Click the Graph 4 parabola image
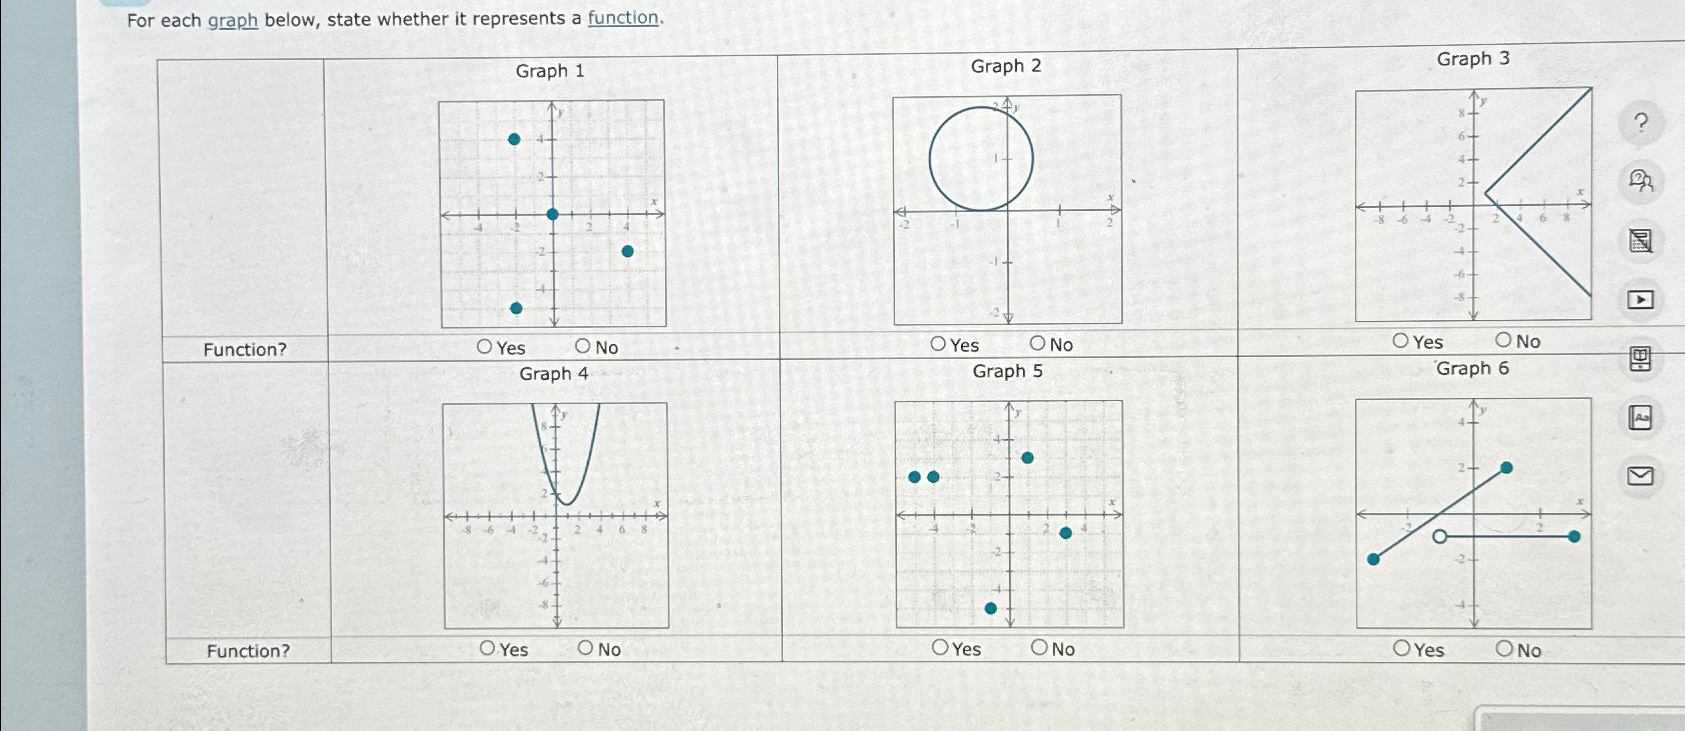1685x731 pixels. [556, 515]
